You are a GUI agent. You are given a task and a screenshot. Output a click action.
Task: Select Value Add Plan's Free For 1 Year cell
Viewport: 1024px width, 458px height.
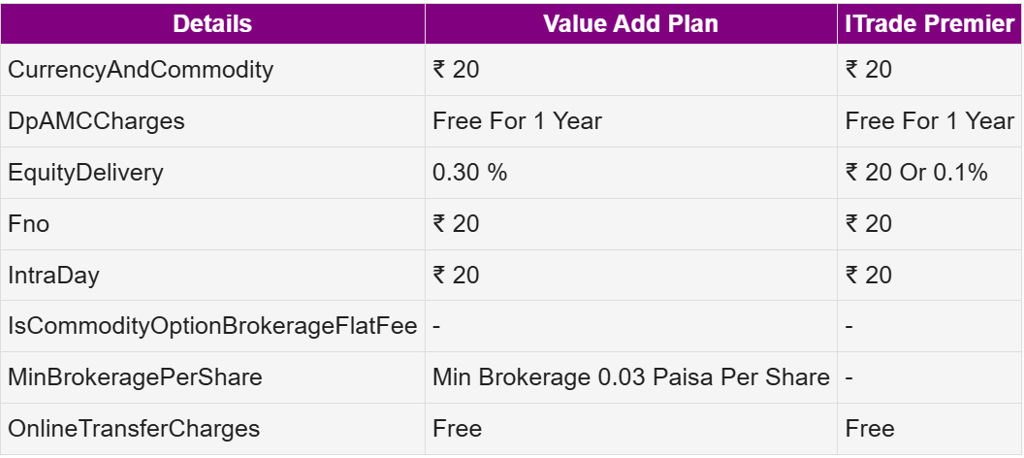coord(517,121)
